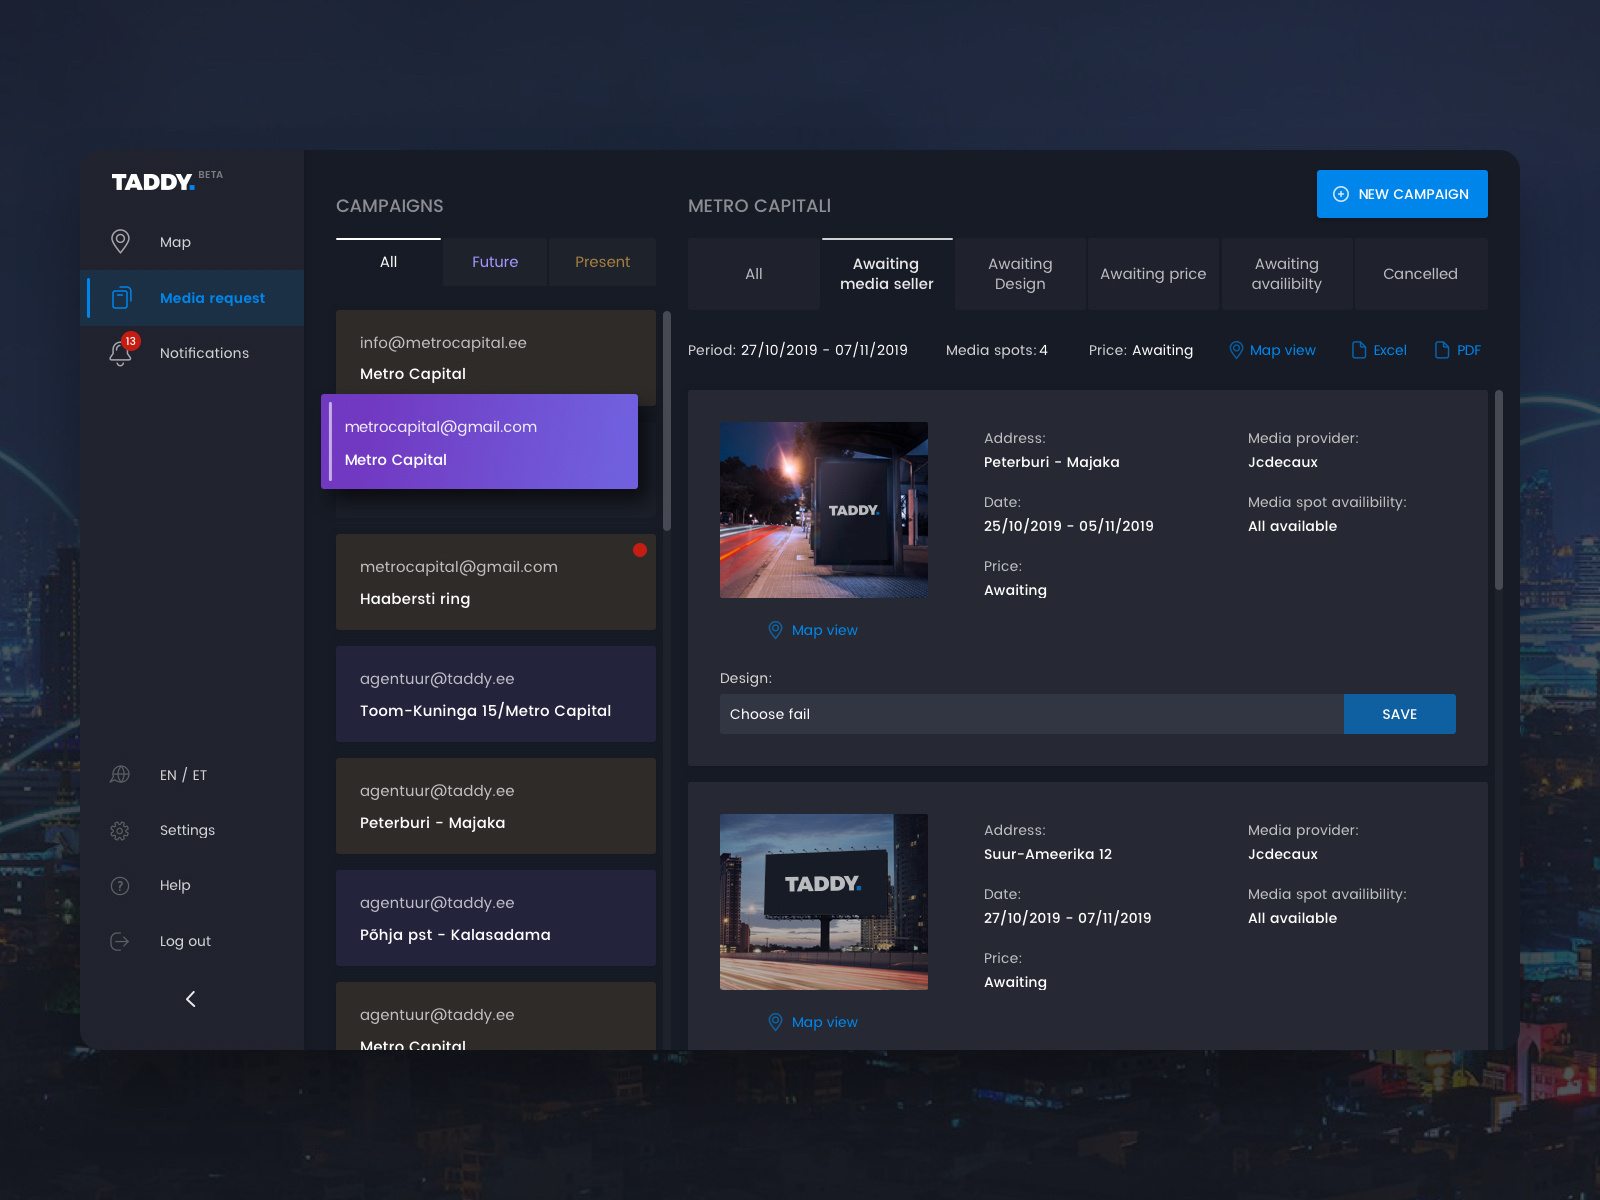Viewport: 1600px width, 1200px height.
Task: Click the BETA label next to logo
Action: point(211,174)
